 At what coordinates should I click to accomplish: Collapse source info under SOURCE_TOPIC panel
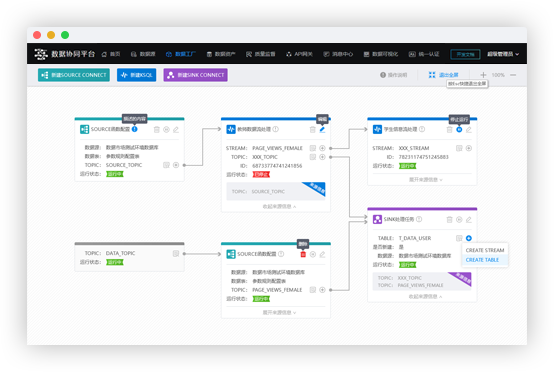[x=279, y=206]
